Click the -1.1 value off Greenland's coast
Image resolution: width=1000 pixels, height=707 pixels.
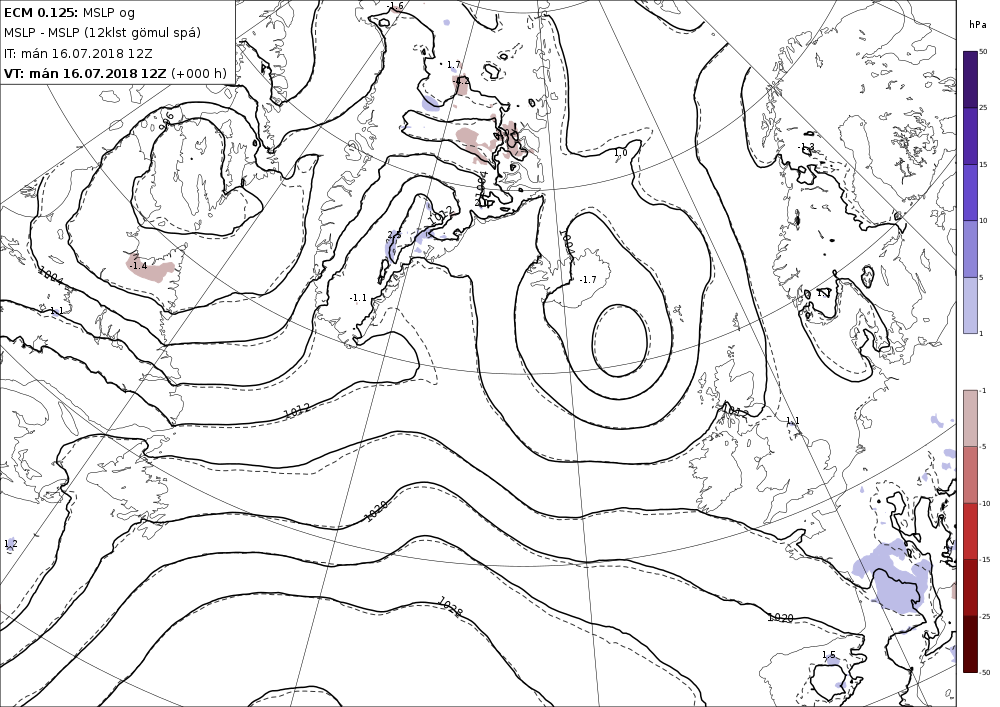click(x=358, y=298)
